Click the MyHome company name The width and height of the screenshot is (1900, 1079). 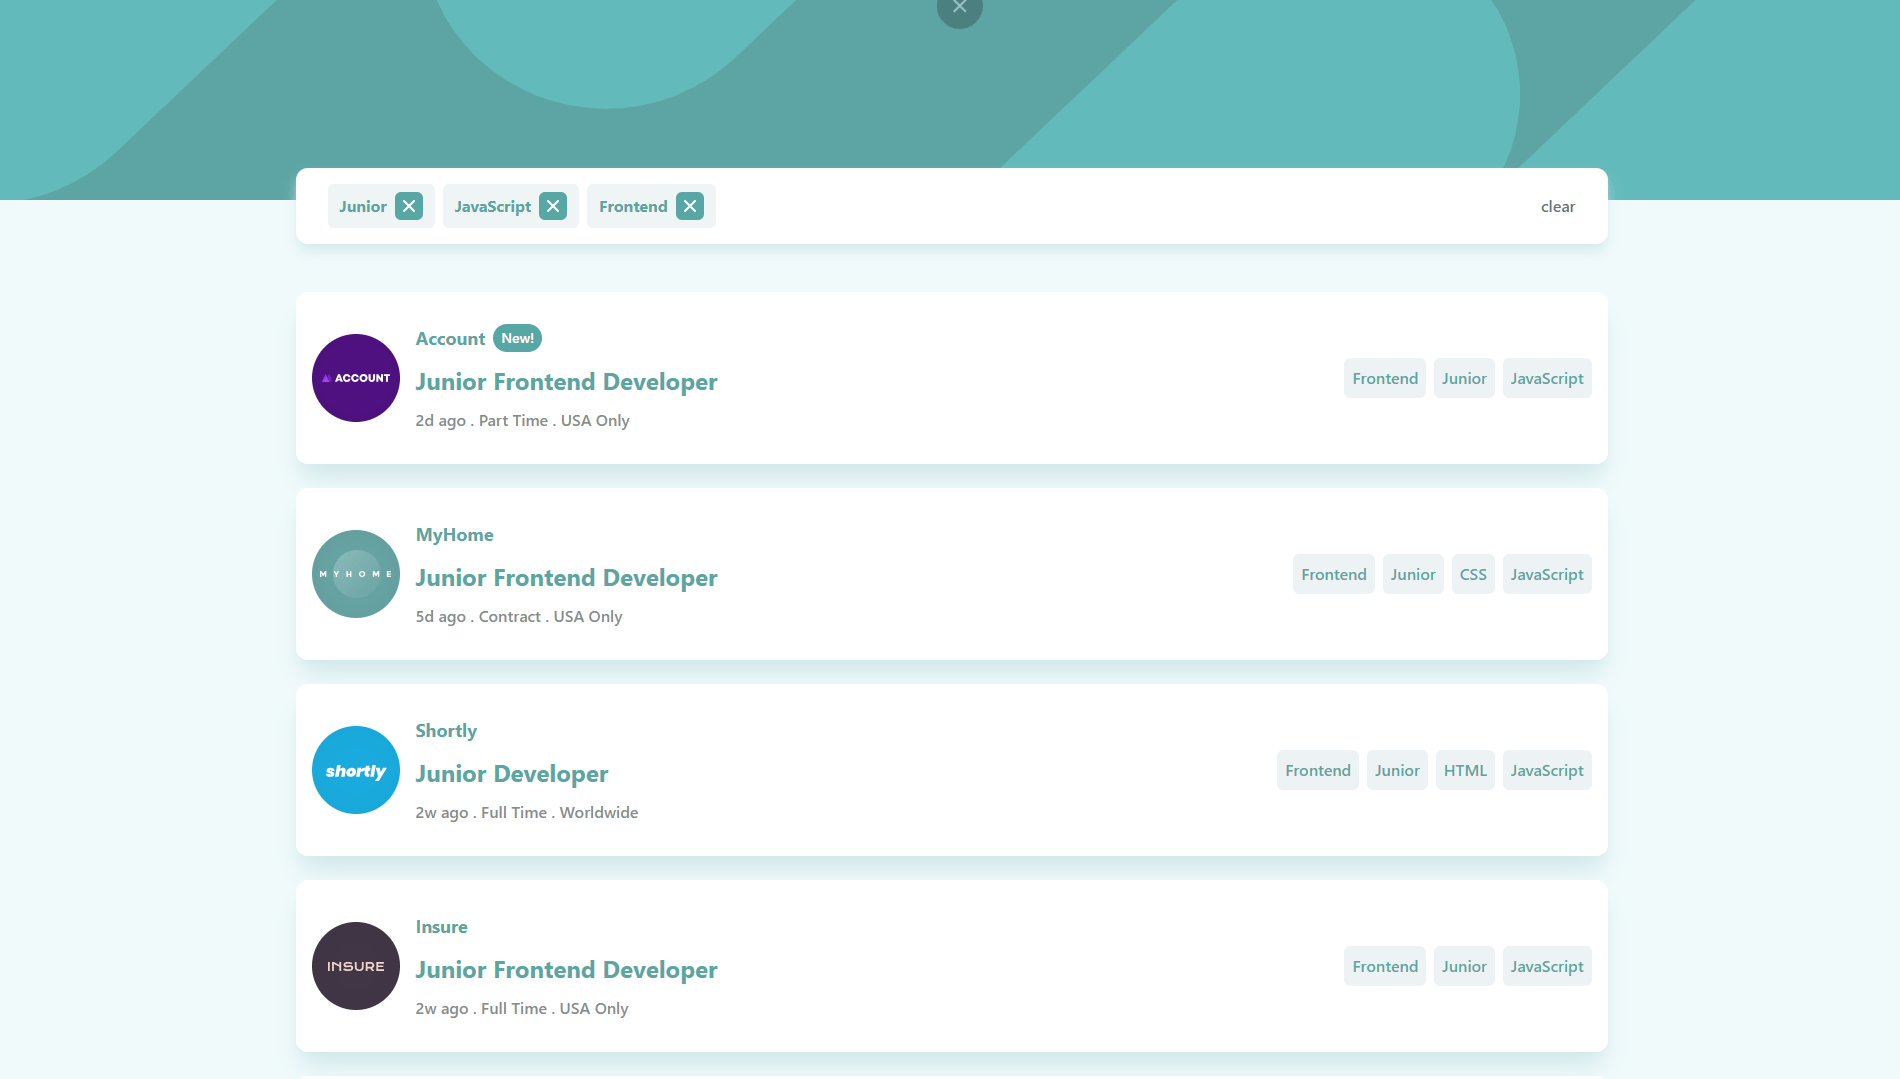click(x=454, y=535)
